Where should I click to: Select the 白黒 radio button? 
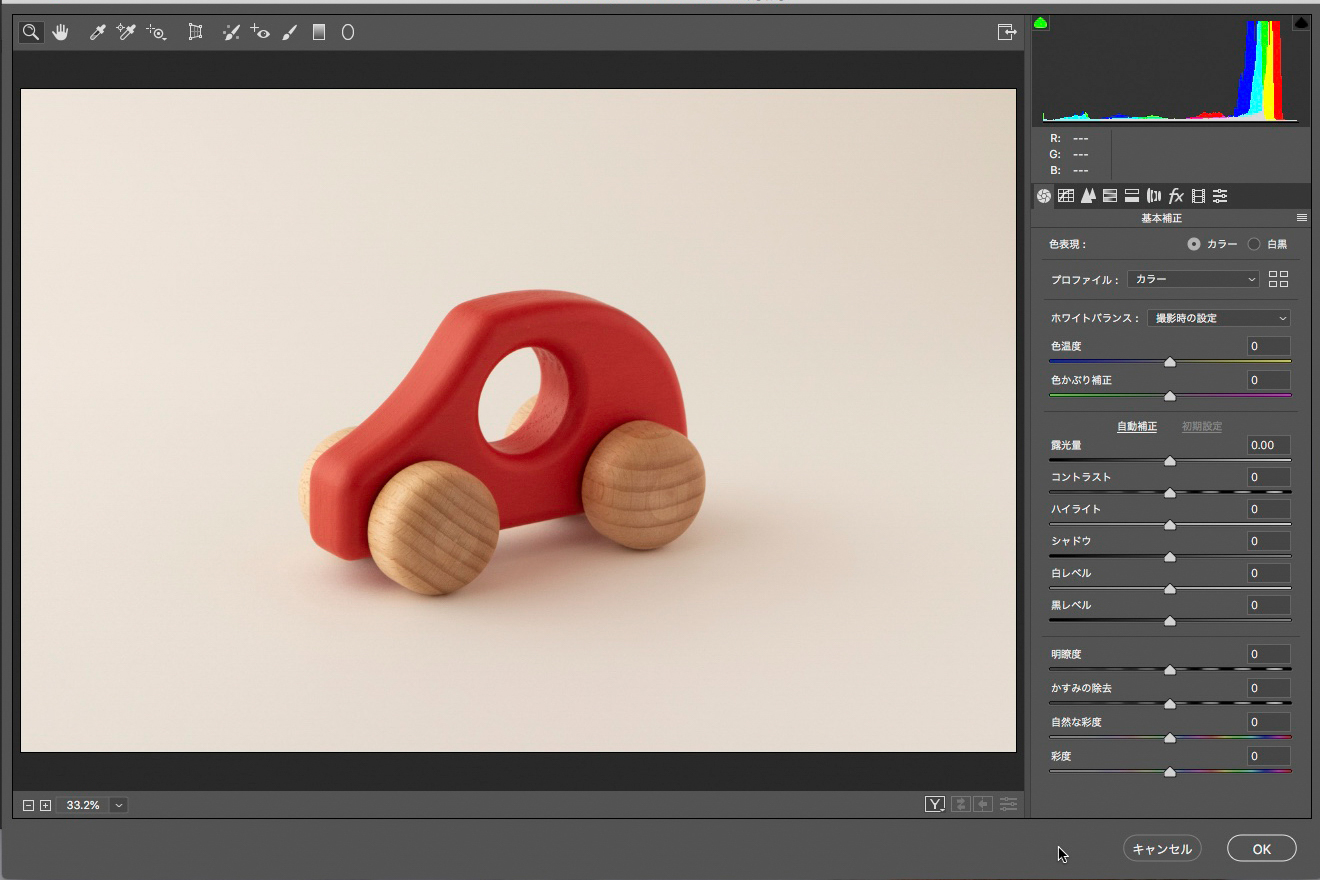pos(1254,244)
